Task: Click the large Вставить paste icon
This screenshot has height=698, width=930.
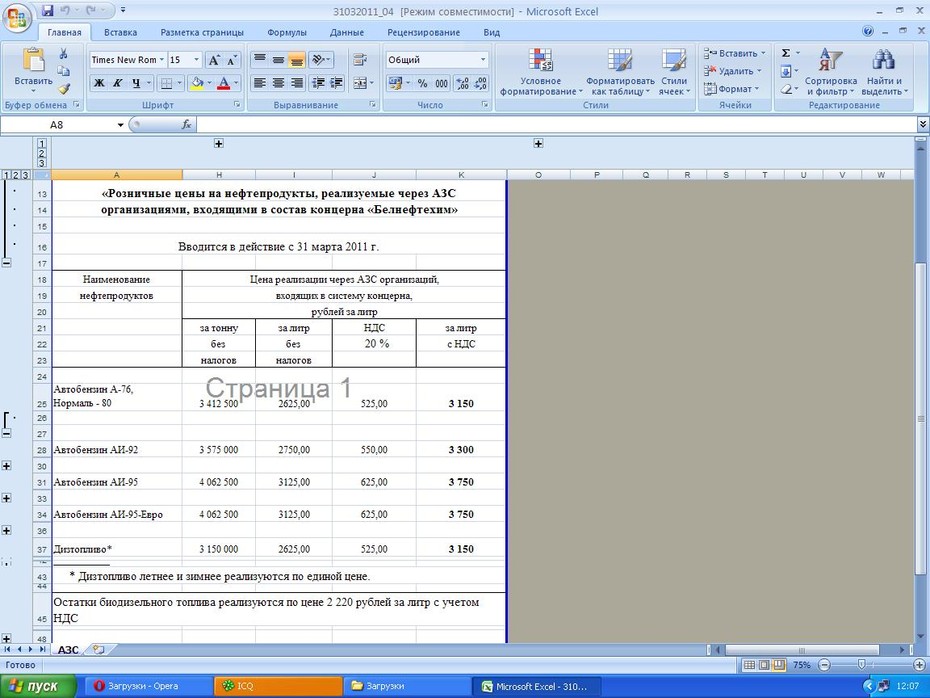Action: pos(33,61)
